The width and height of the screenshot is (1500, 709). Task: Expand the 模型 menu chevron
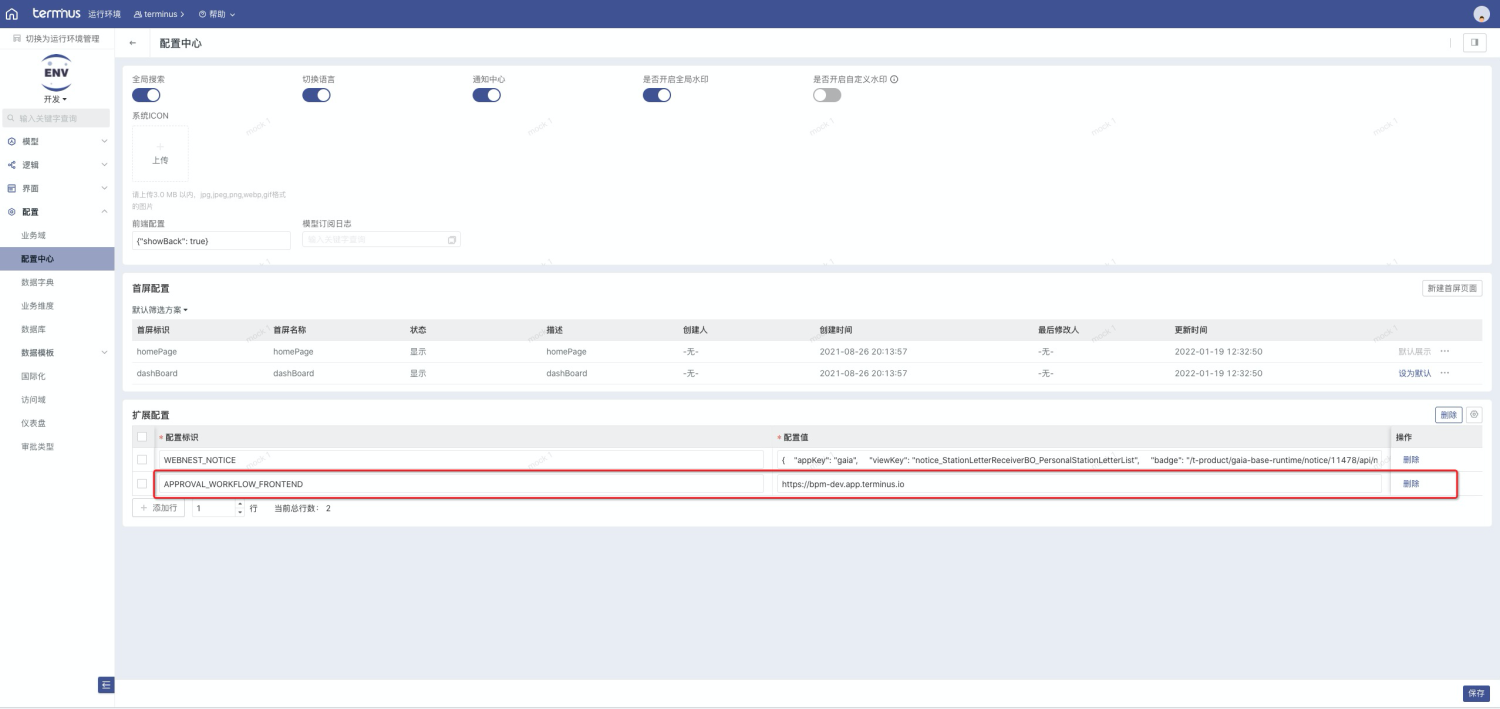(105, 141)
